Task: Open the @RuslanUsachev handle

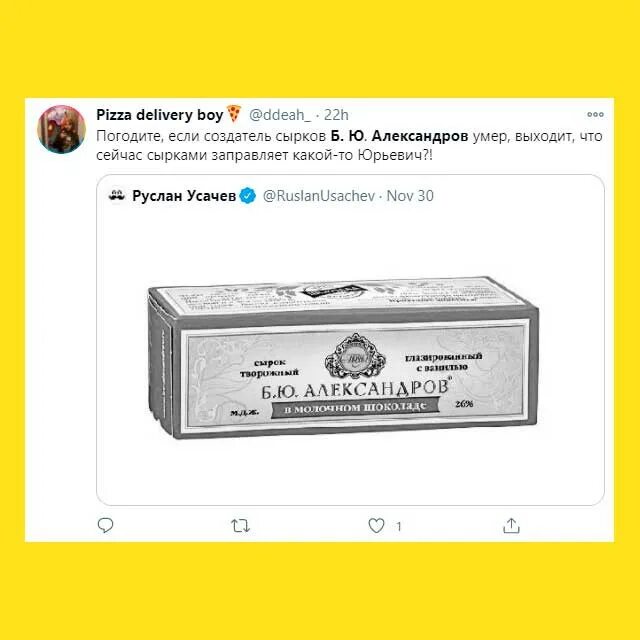Action: pos(319,196)
